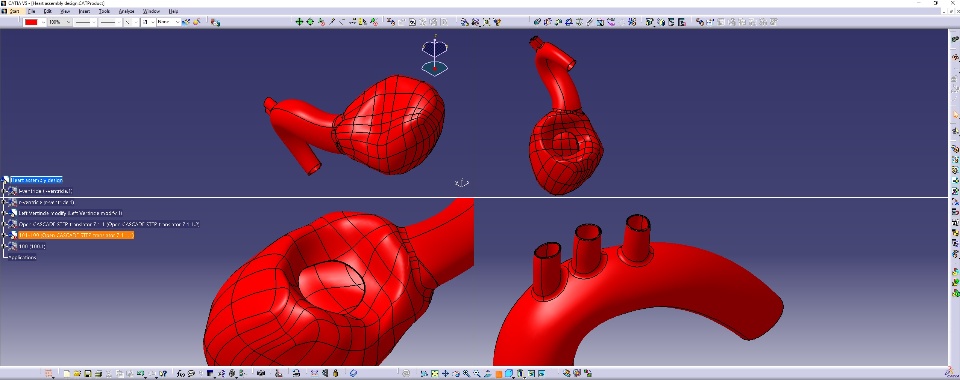
Task: Click the Zoom Out magnifier icon
Action: (x=477, y=373)
